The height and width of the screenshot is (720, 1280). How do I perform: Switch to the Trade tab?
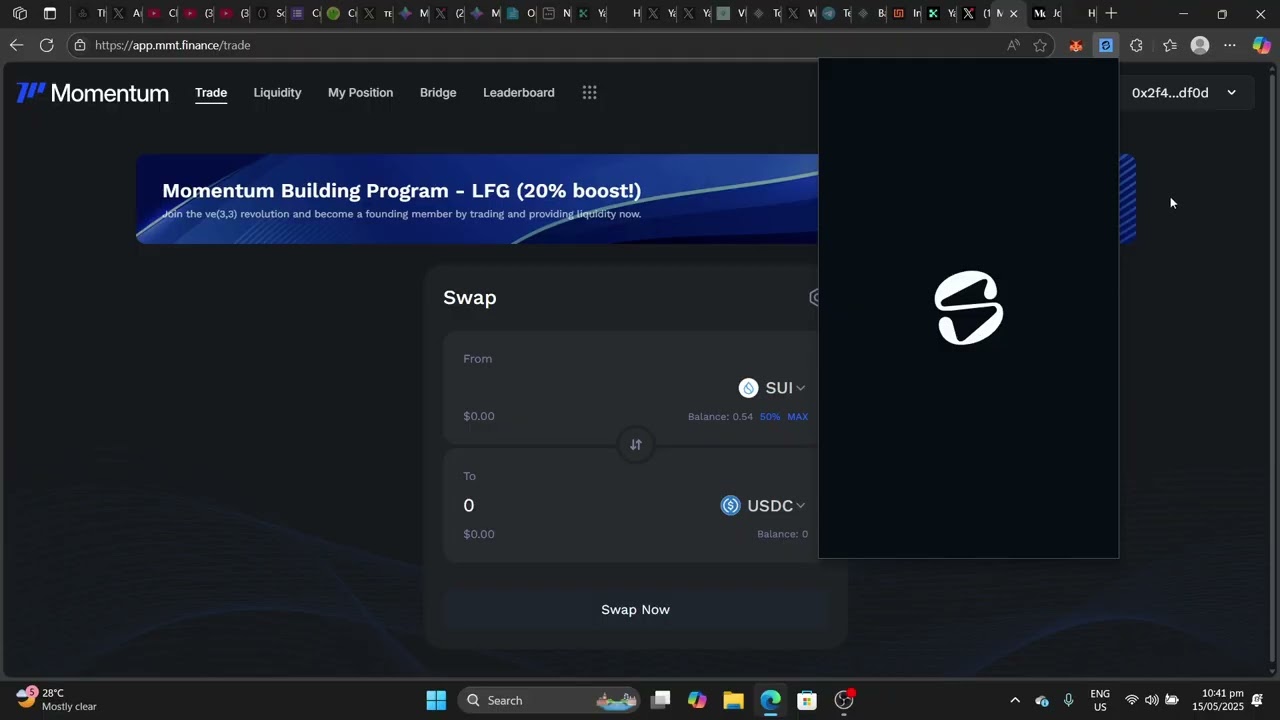tap(211, 92)
